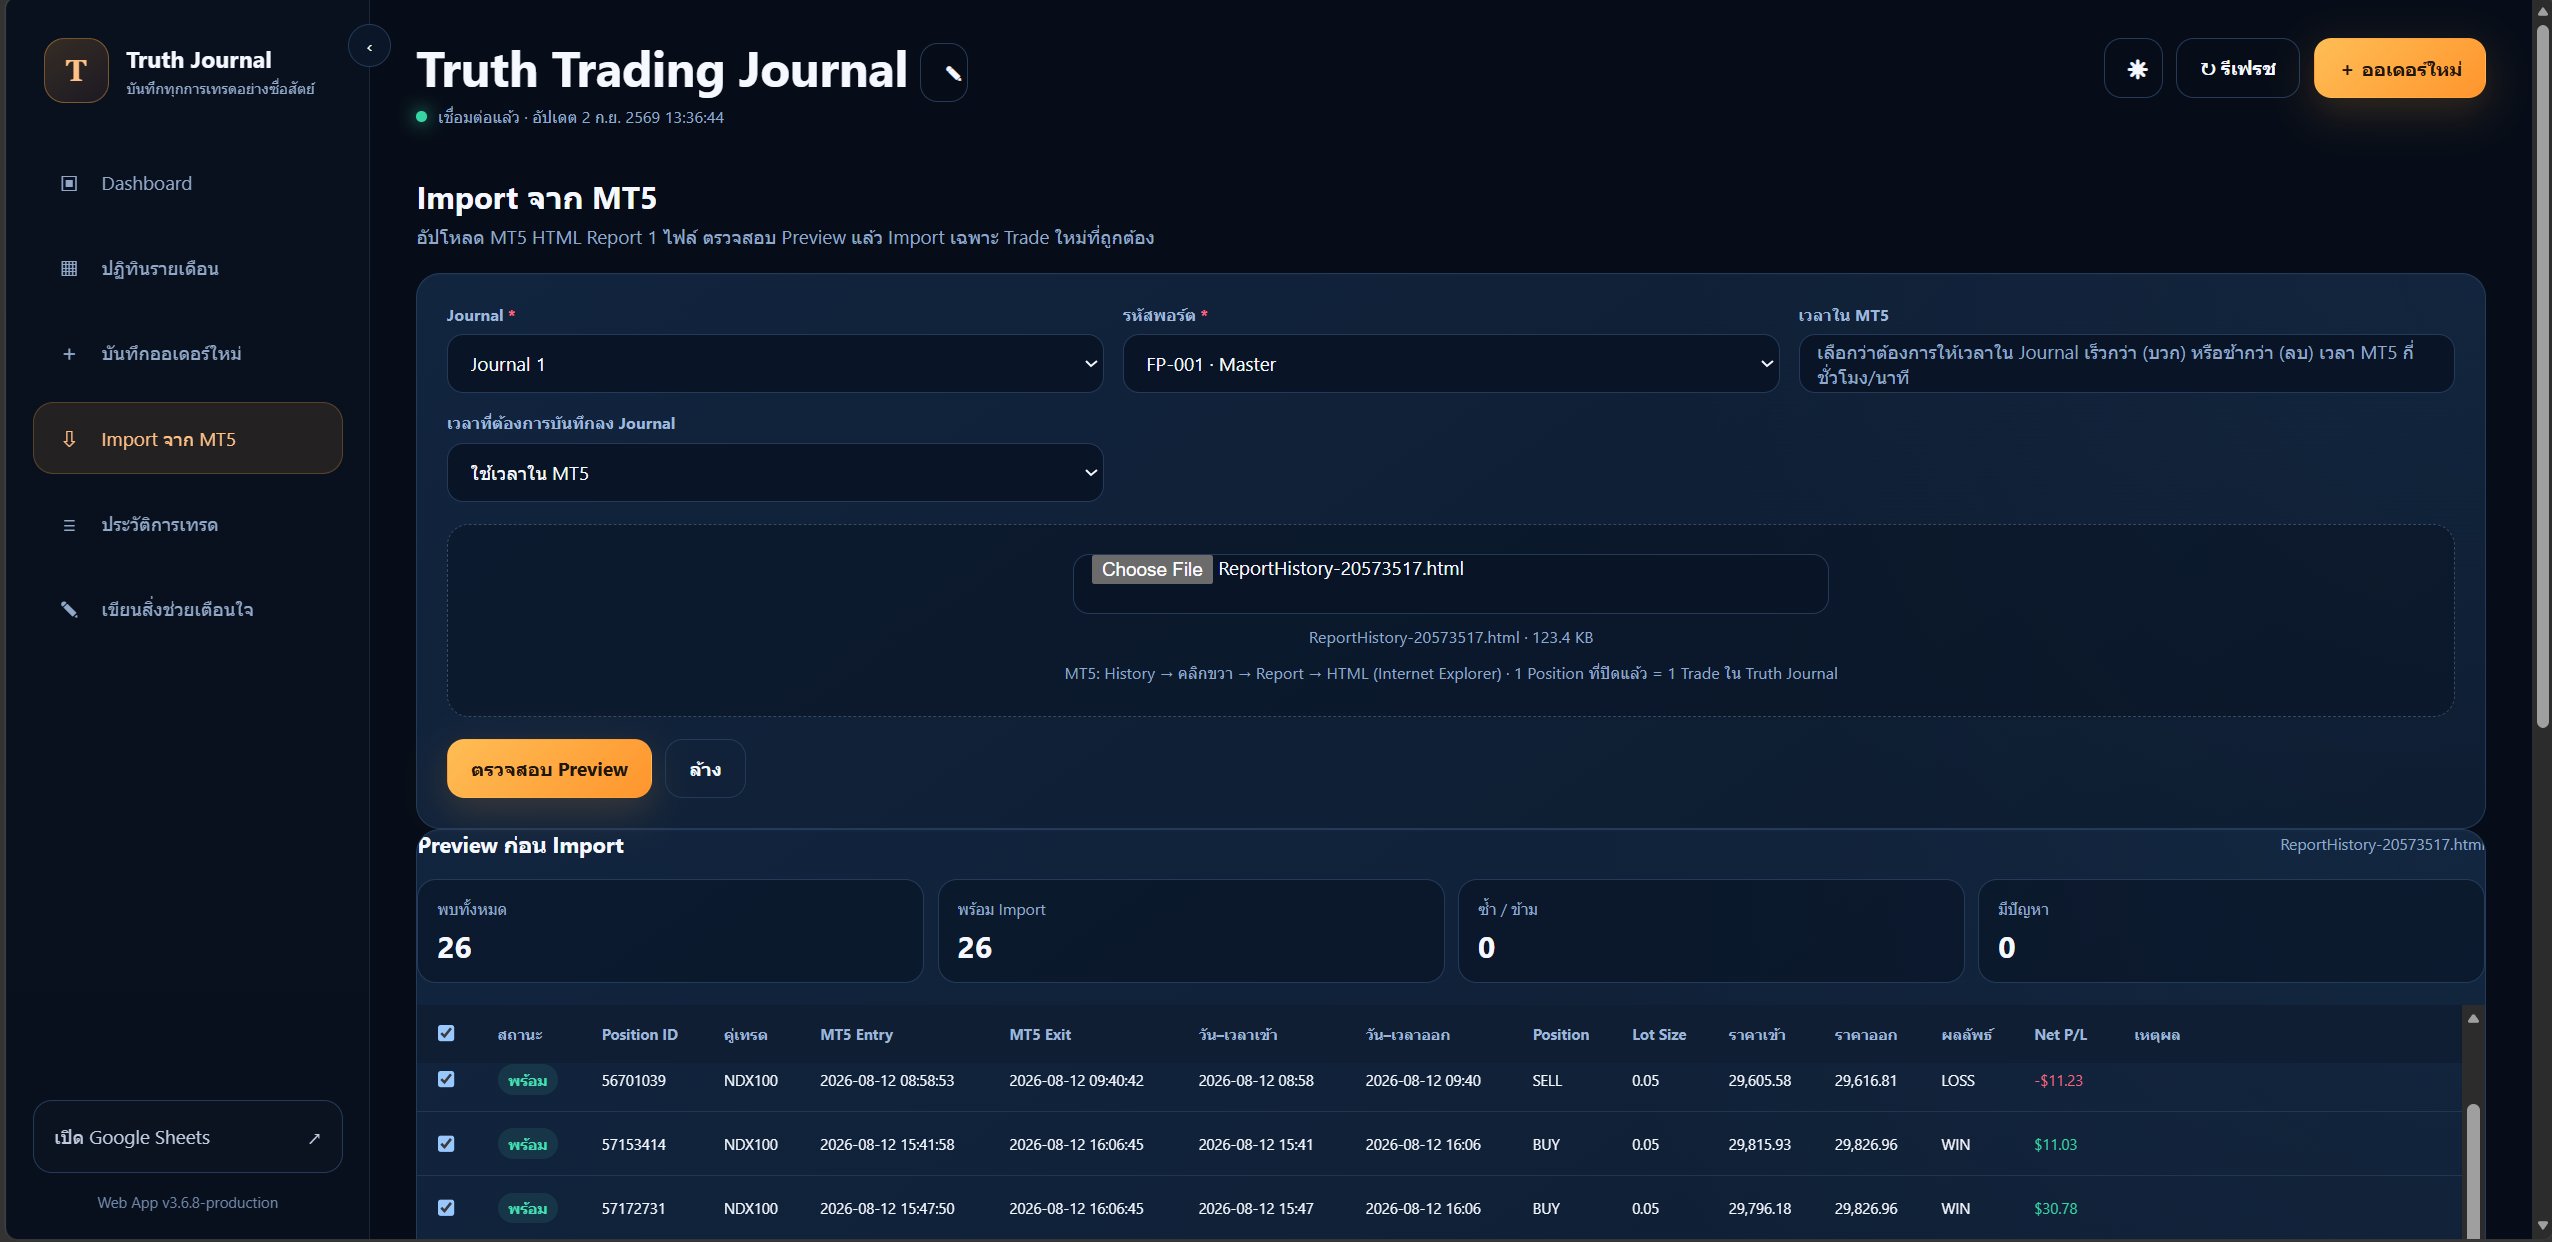Open the รหัสพอร์ต dropdown showing FP-001 · Master
Viewport: 2552px width, 1242px height.
click(1451, 364)
